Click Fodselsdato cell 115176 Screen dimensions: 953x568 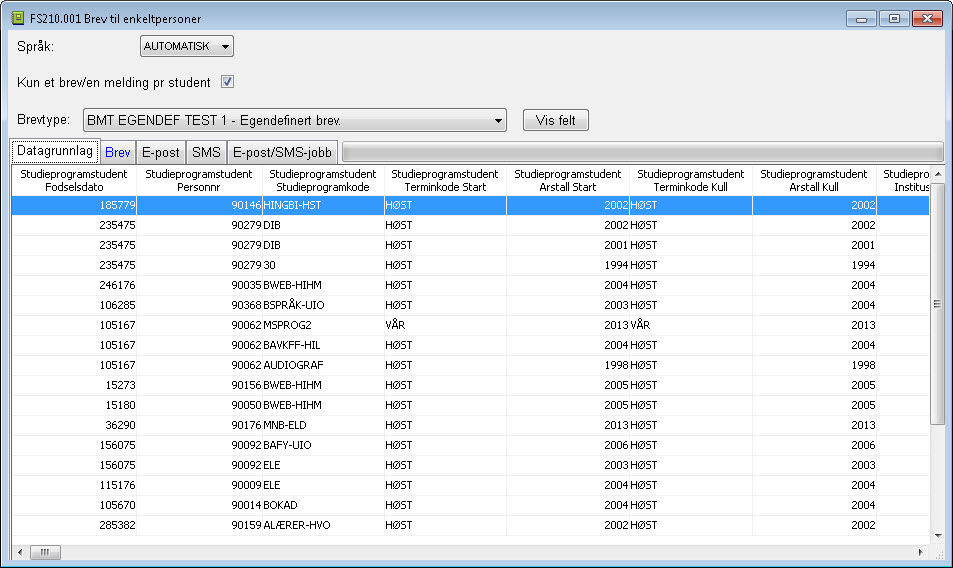tap(74, 485)
